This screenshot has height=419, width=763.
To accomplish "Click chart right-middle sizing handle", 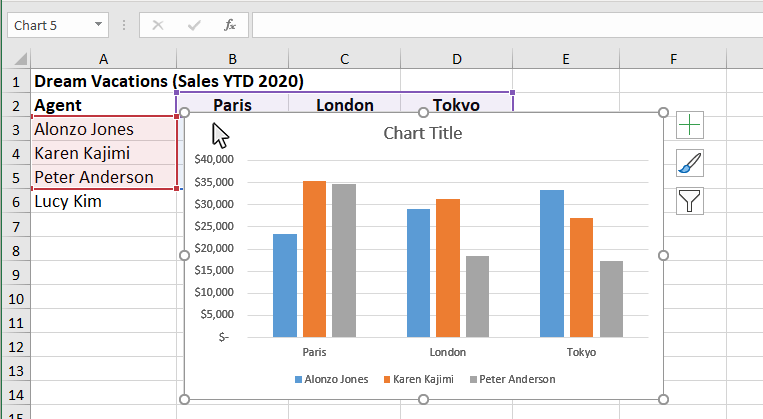I will click(x=663, y=255).
